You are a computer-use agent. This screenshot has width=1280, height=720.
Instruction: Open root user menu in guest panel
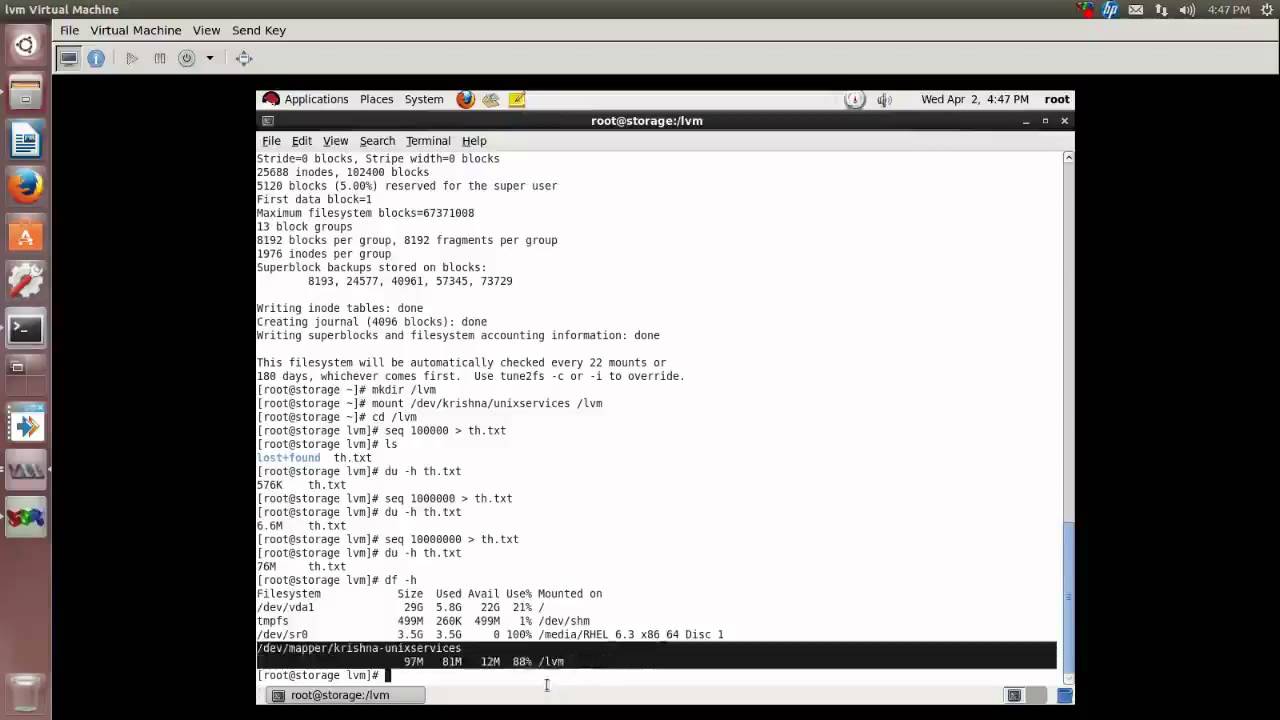pos(1057,99)
